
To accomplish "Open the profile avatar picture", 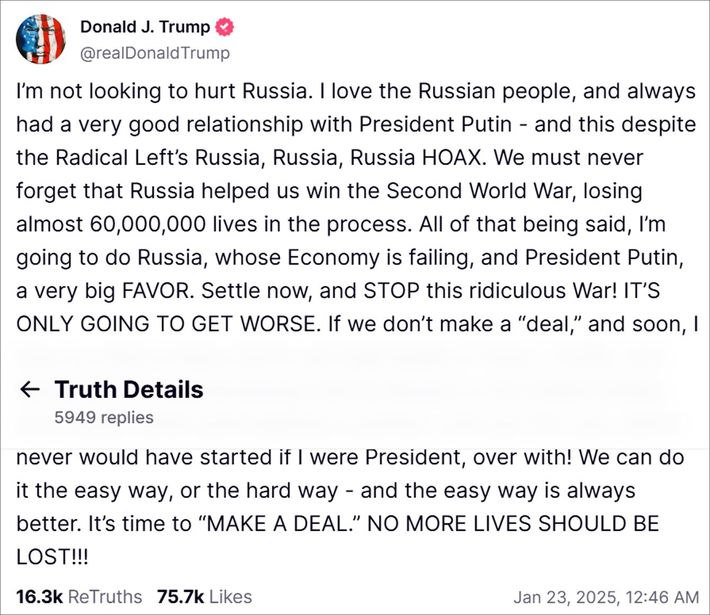I will 40,39.
